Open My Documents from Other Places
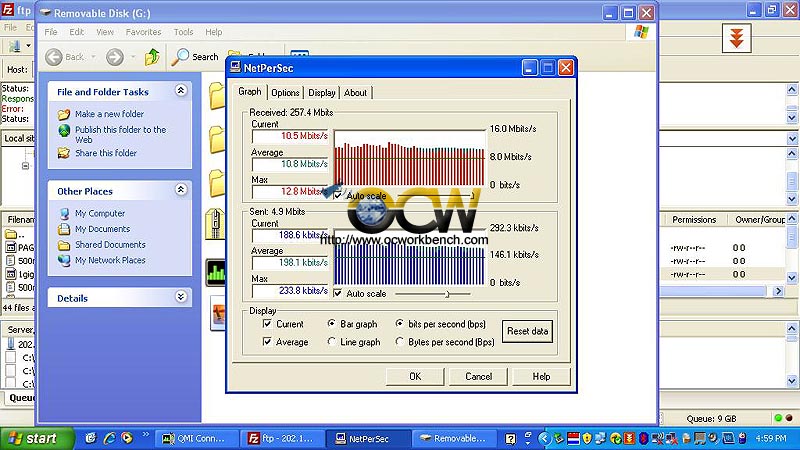 [103, 229]
